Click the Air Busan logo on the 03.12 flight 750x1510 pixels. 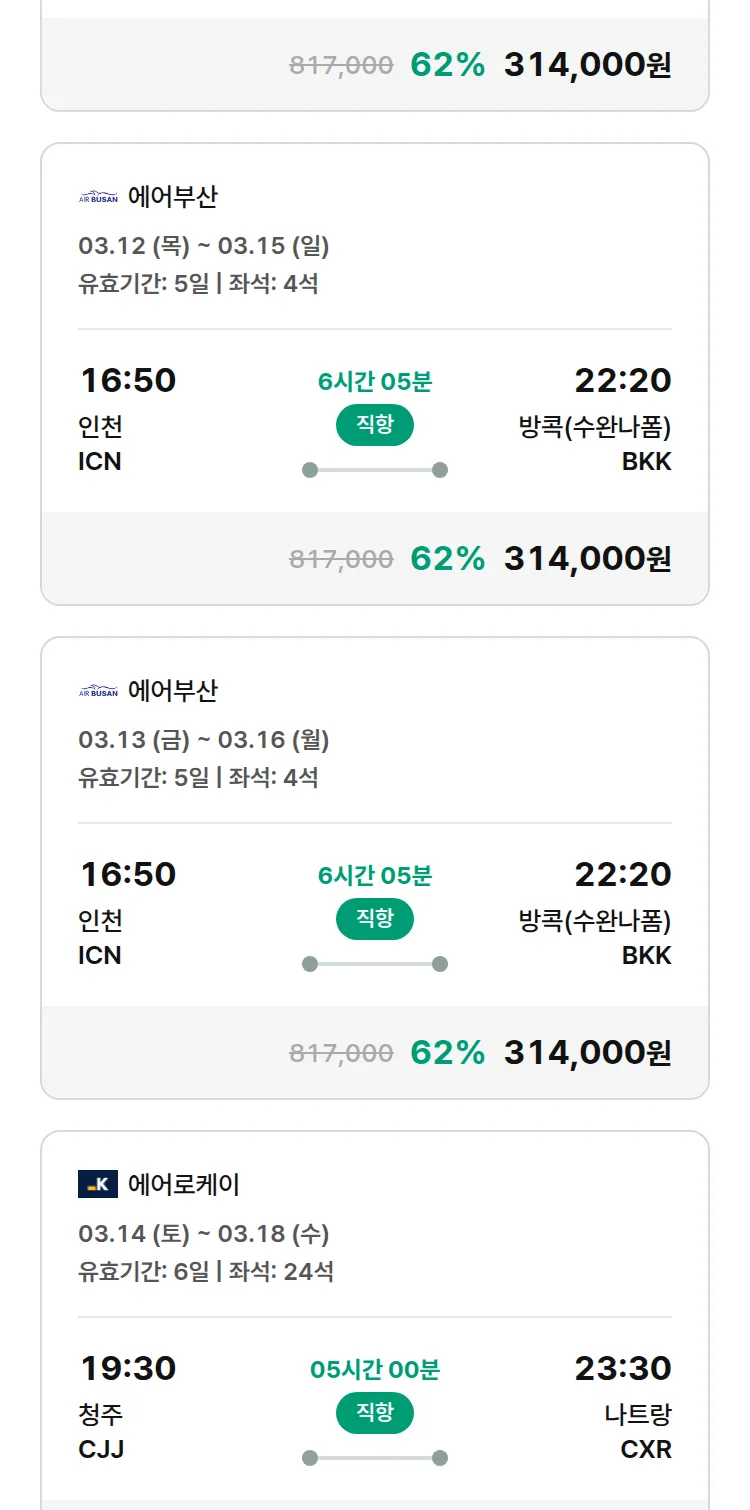pyautogui.click(x=98, y=197)
